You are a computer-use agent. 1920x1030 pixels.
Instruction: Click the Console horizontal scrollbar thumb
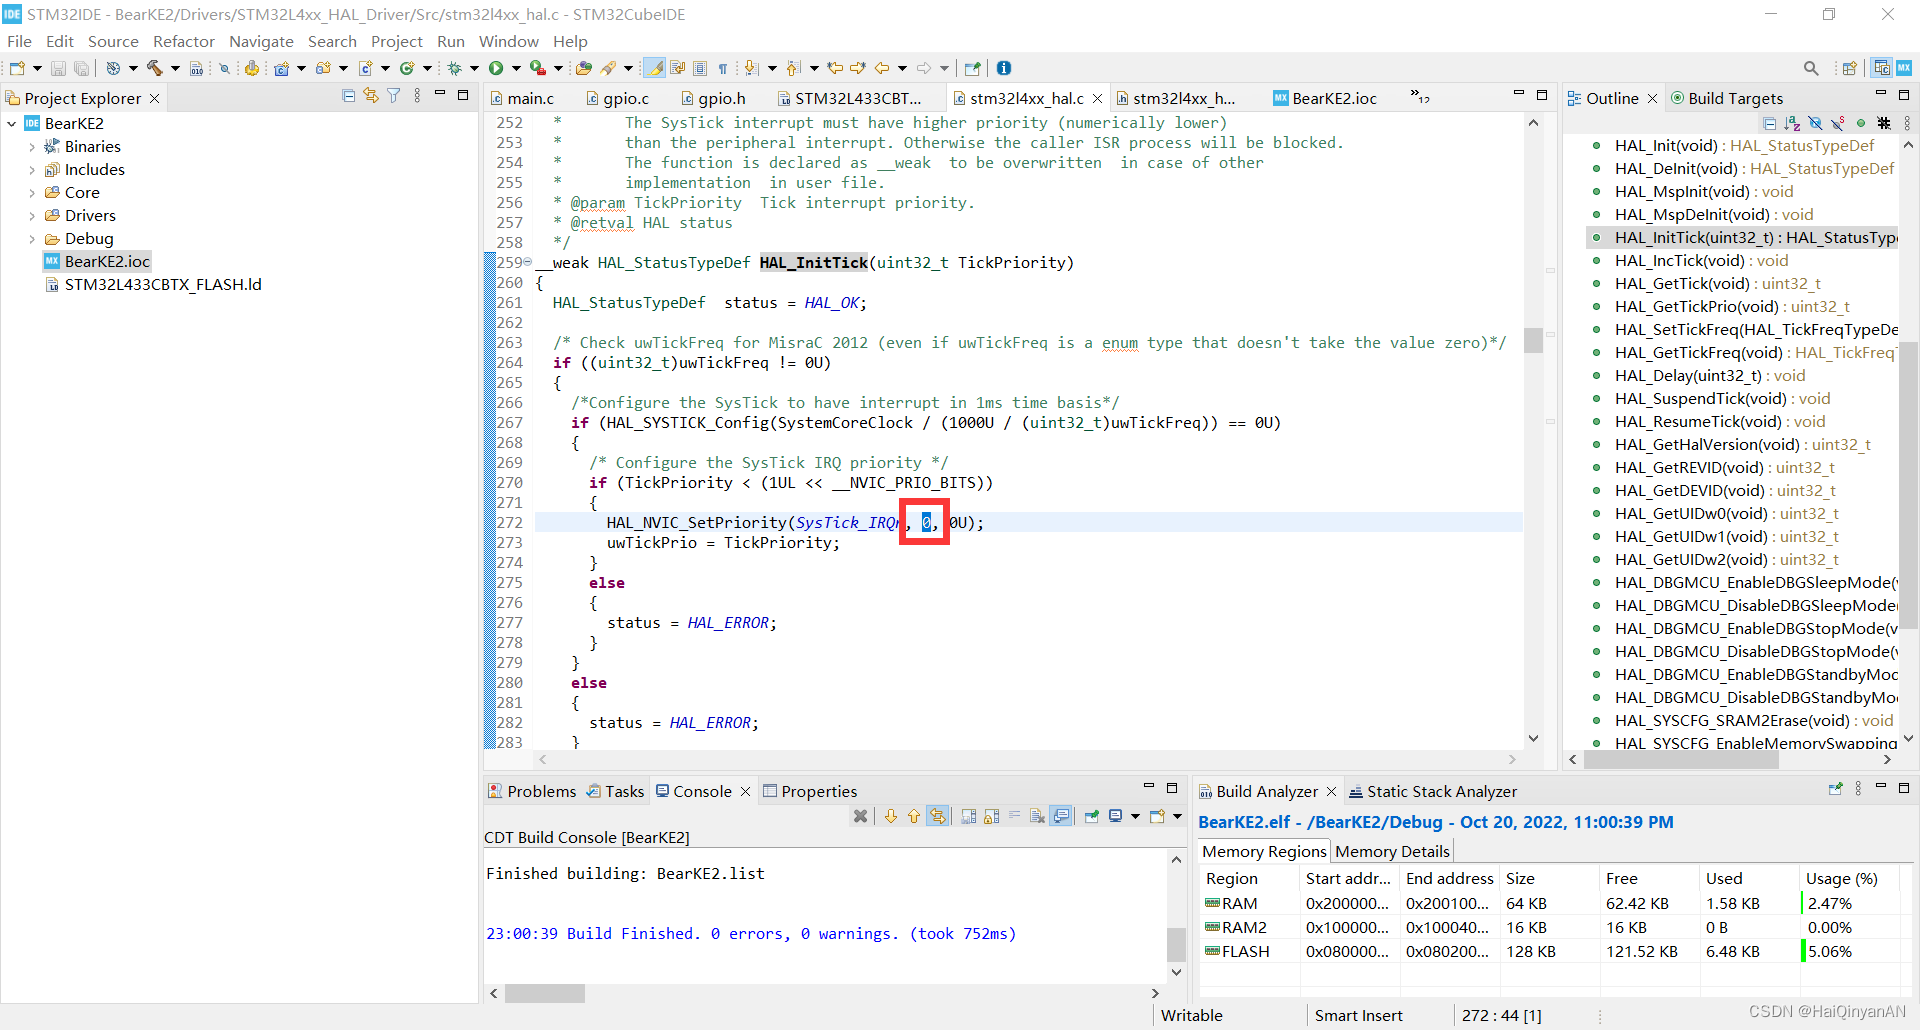point(545,993)
